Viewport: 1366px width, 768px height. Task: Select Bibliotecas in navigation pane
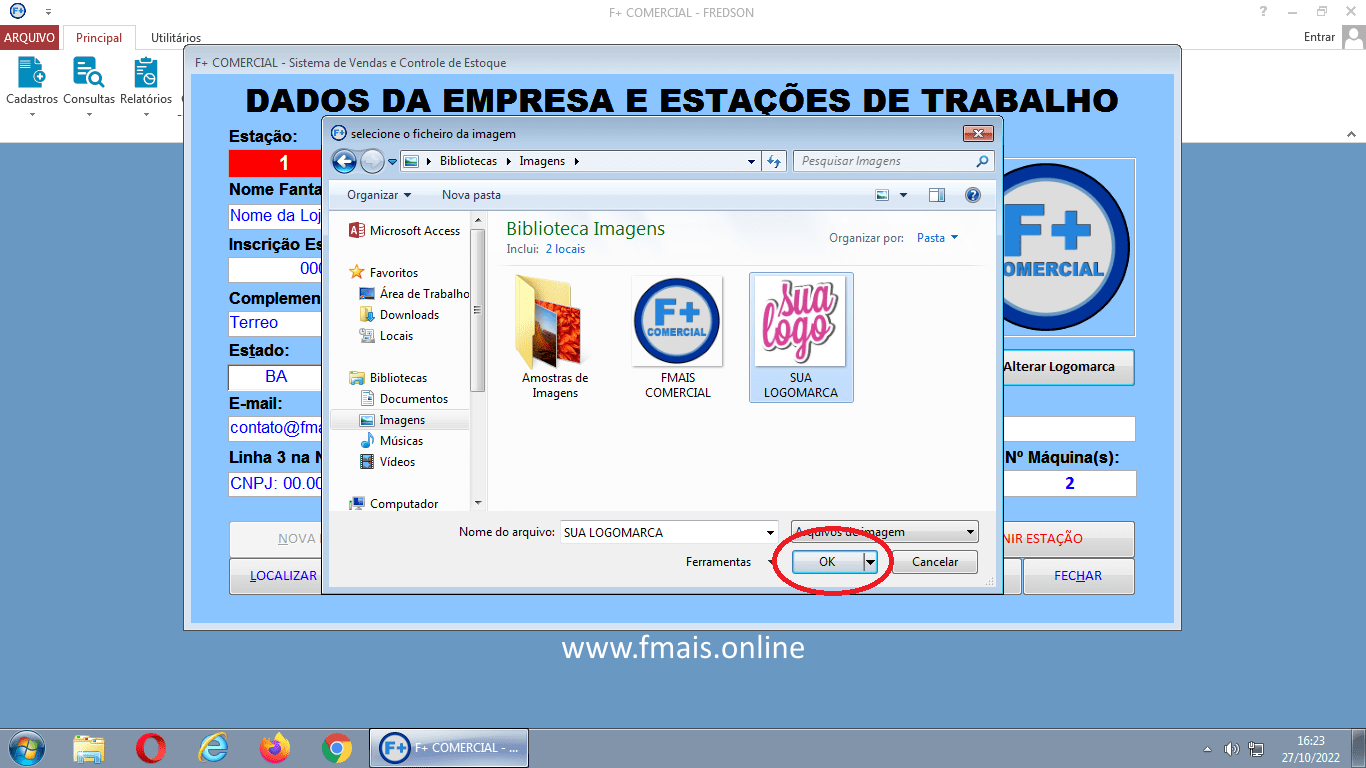[x=388, y=378]
